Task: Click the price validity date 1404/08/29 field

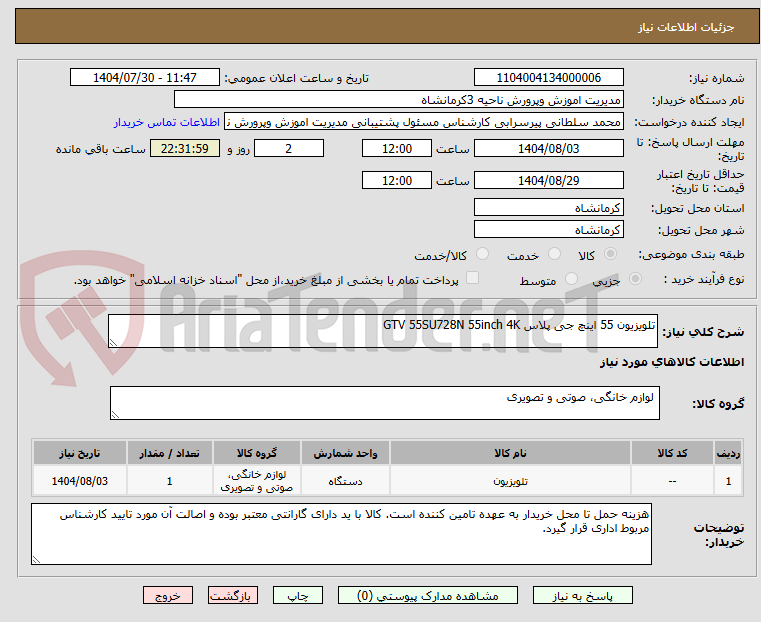Action: pyautogui.click(x=548, y=180)
